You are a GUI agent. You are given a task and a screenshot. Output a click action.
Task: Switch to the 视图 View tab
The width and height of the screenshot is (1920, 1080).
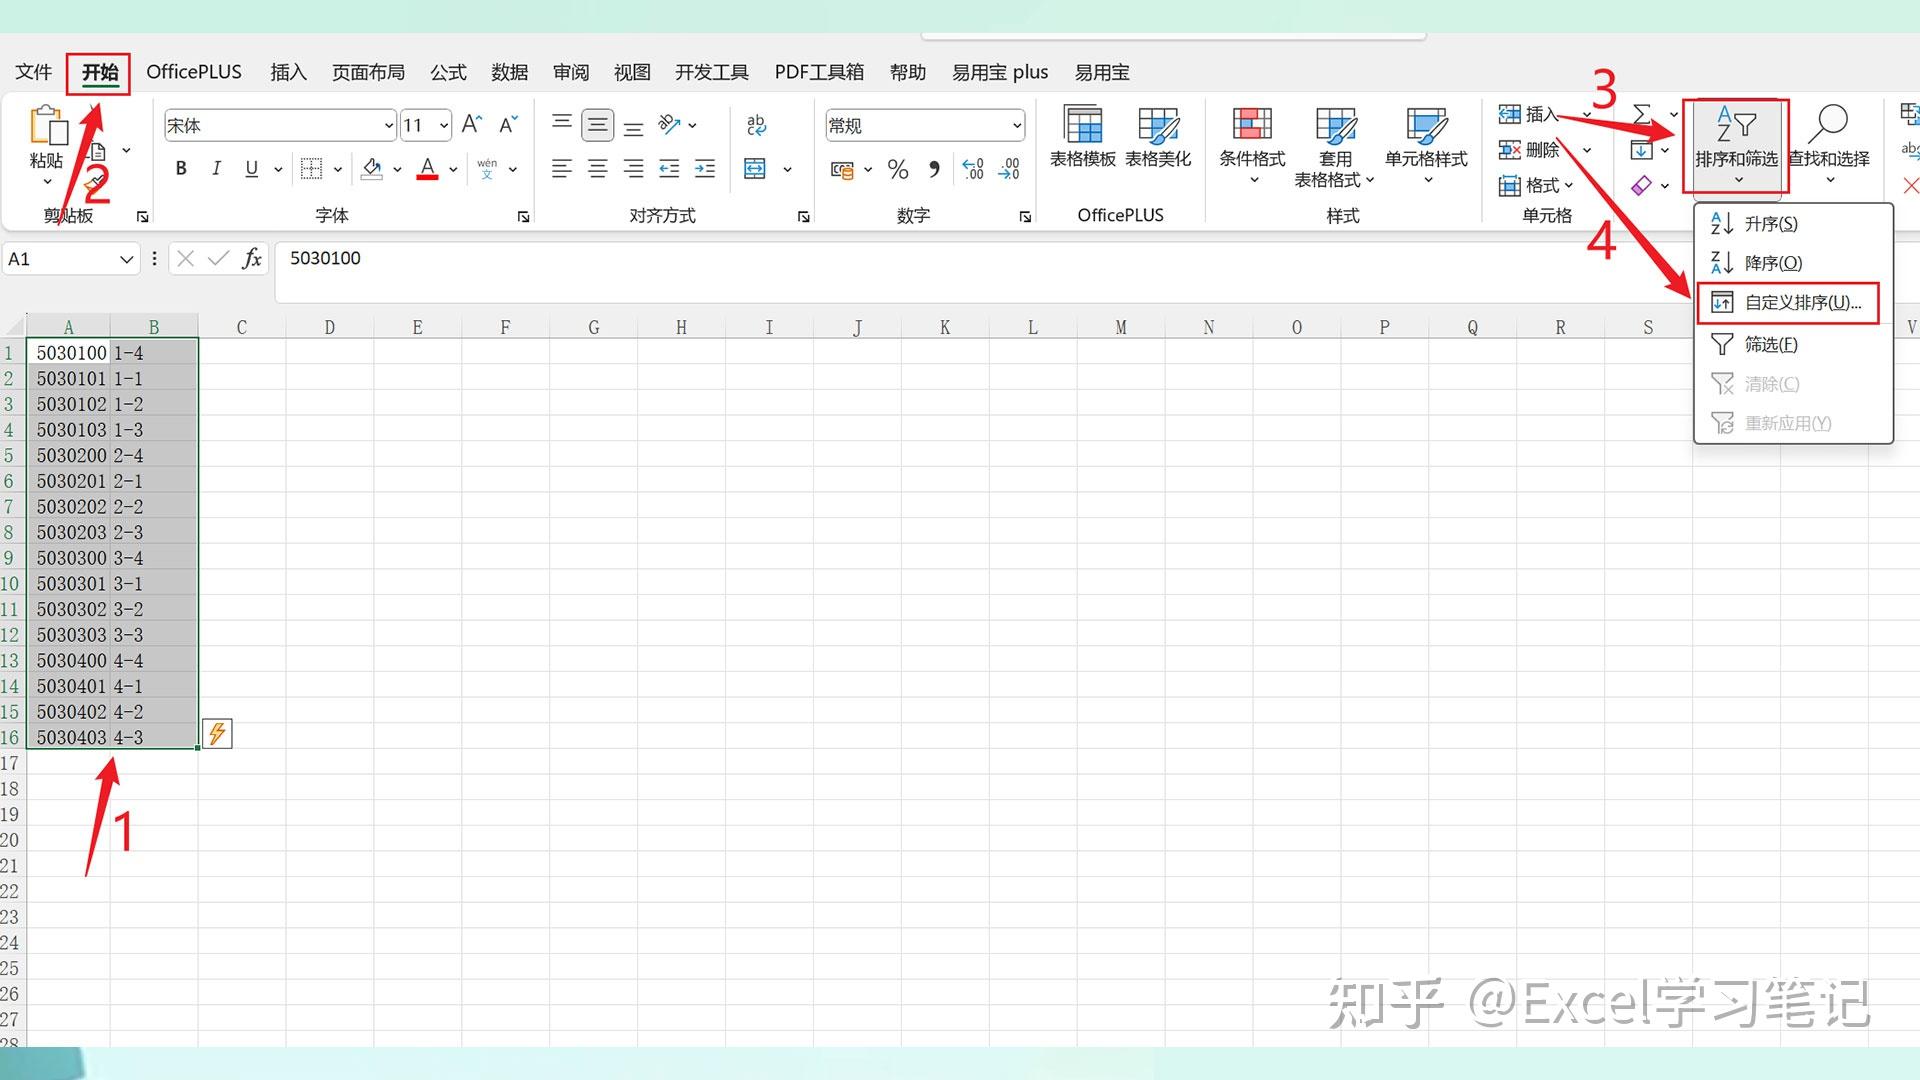coord(632,72)
